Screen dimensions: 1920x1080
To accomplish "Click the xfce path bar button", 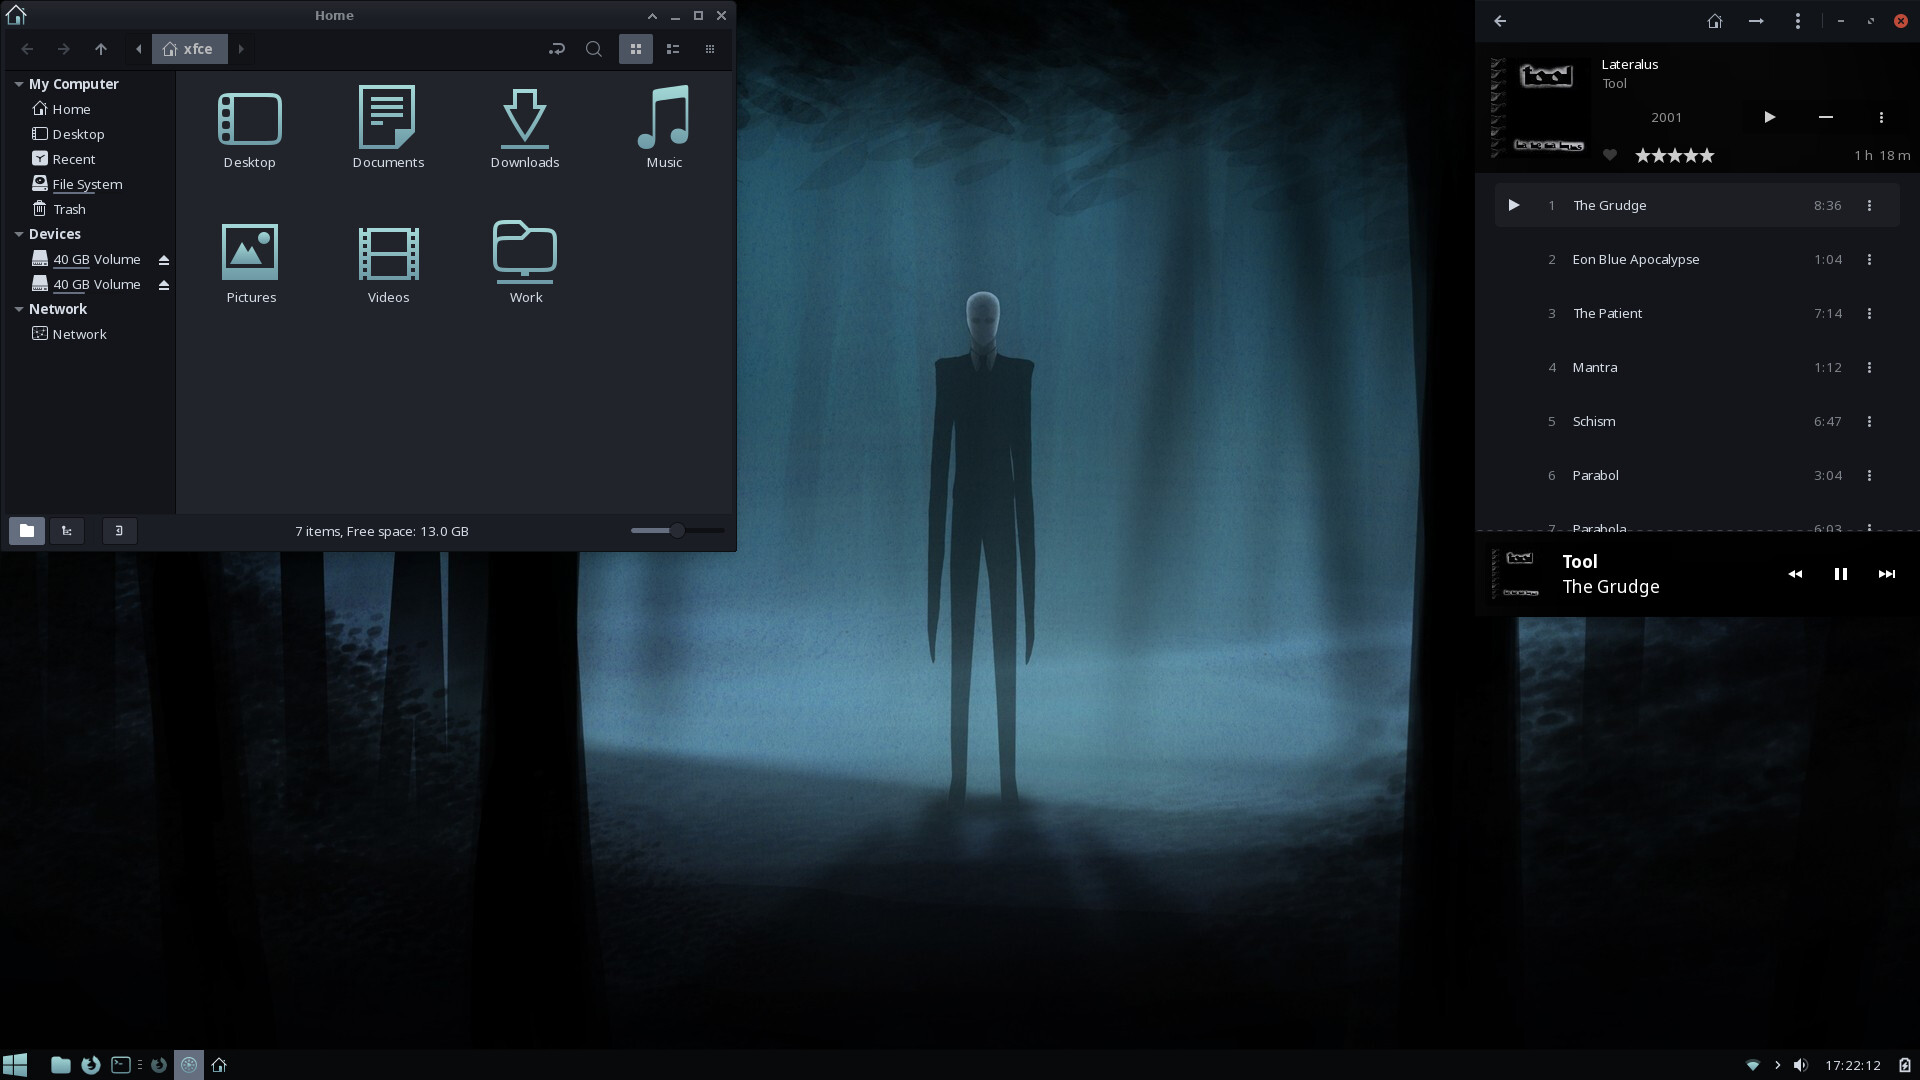I will pos(189,49).
